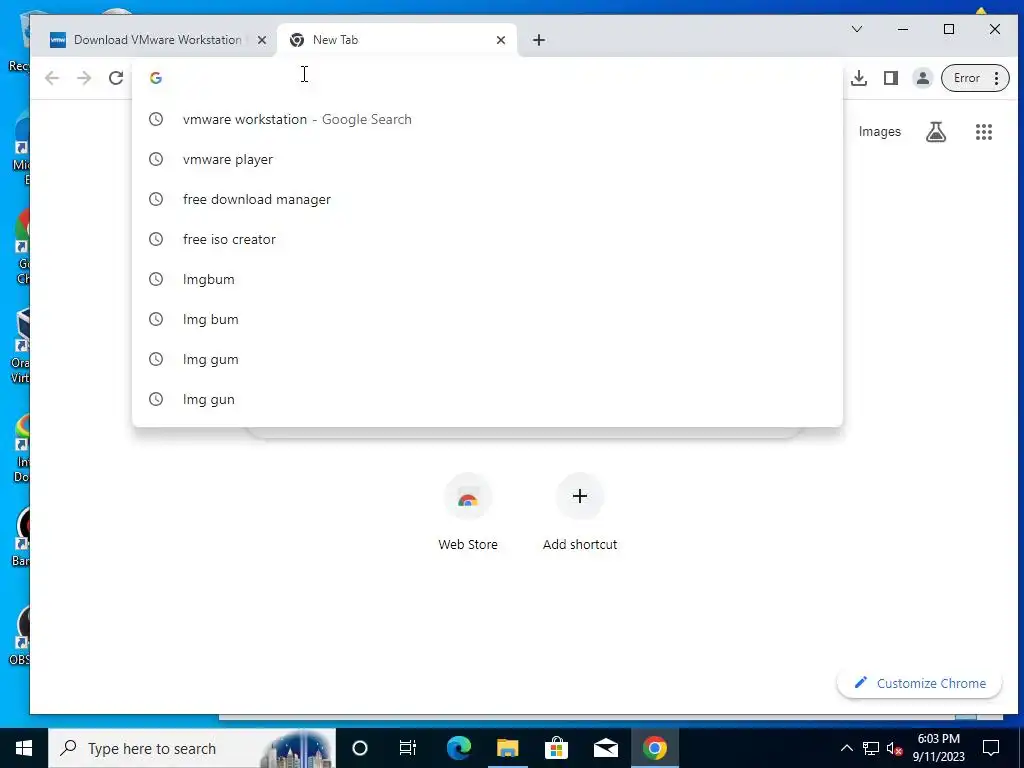Maximize the Chrome window
The height and width of the screenshot is (768, 1024).
coord(949,29)
